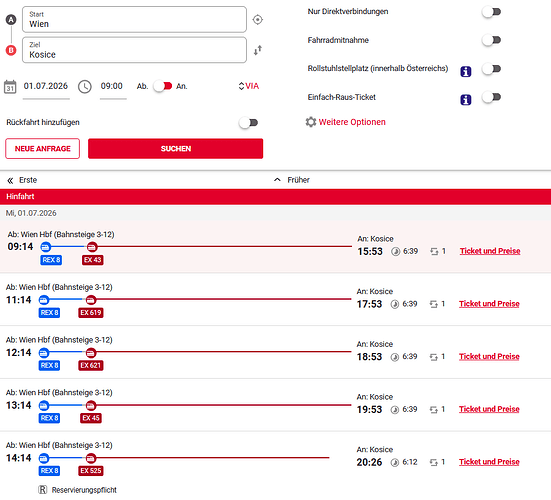
Task: Switch the Ab./An. departure-arrival toggle
Action: tap(163, 86)
